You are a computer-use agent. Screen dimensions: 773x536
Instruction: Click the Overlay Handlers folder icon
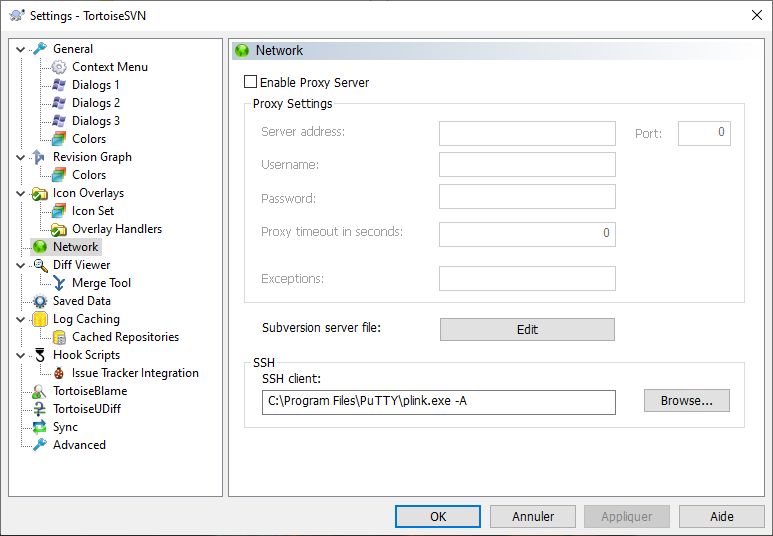click(x=59, y=229)
